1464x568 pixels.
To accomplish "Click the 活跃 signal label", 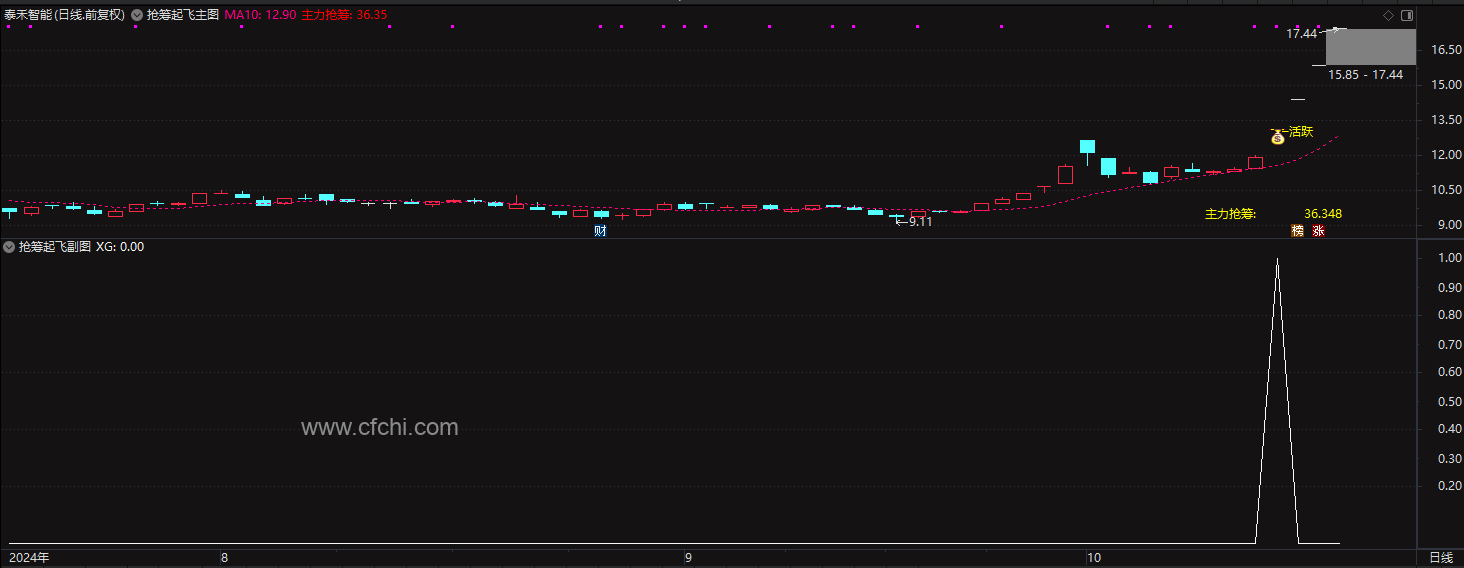I will click(x=1301, y=131).
